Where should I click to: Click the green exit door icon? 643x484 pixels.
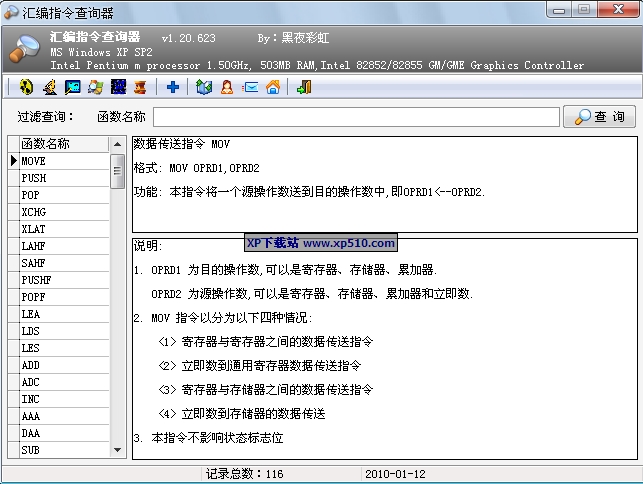(x=304, y=87)
